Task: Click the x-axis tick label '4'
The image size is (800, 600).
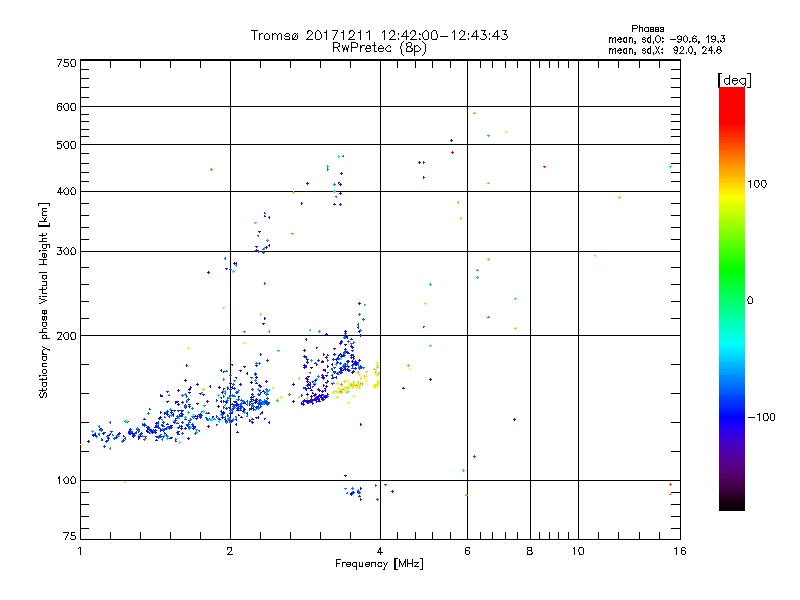Action: (380, 551)
